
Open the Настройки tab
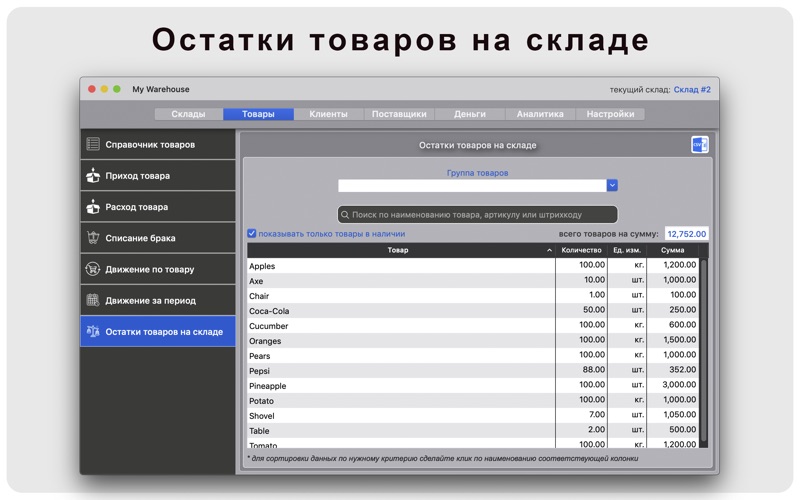pos(610,114)
